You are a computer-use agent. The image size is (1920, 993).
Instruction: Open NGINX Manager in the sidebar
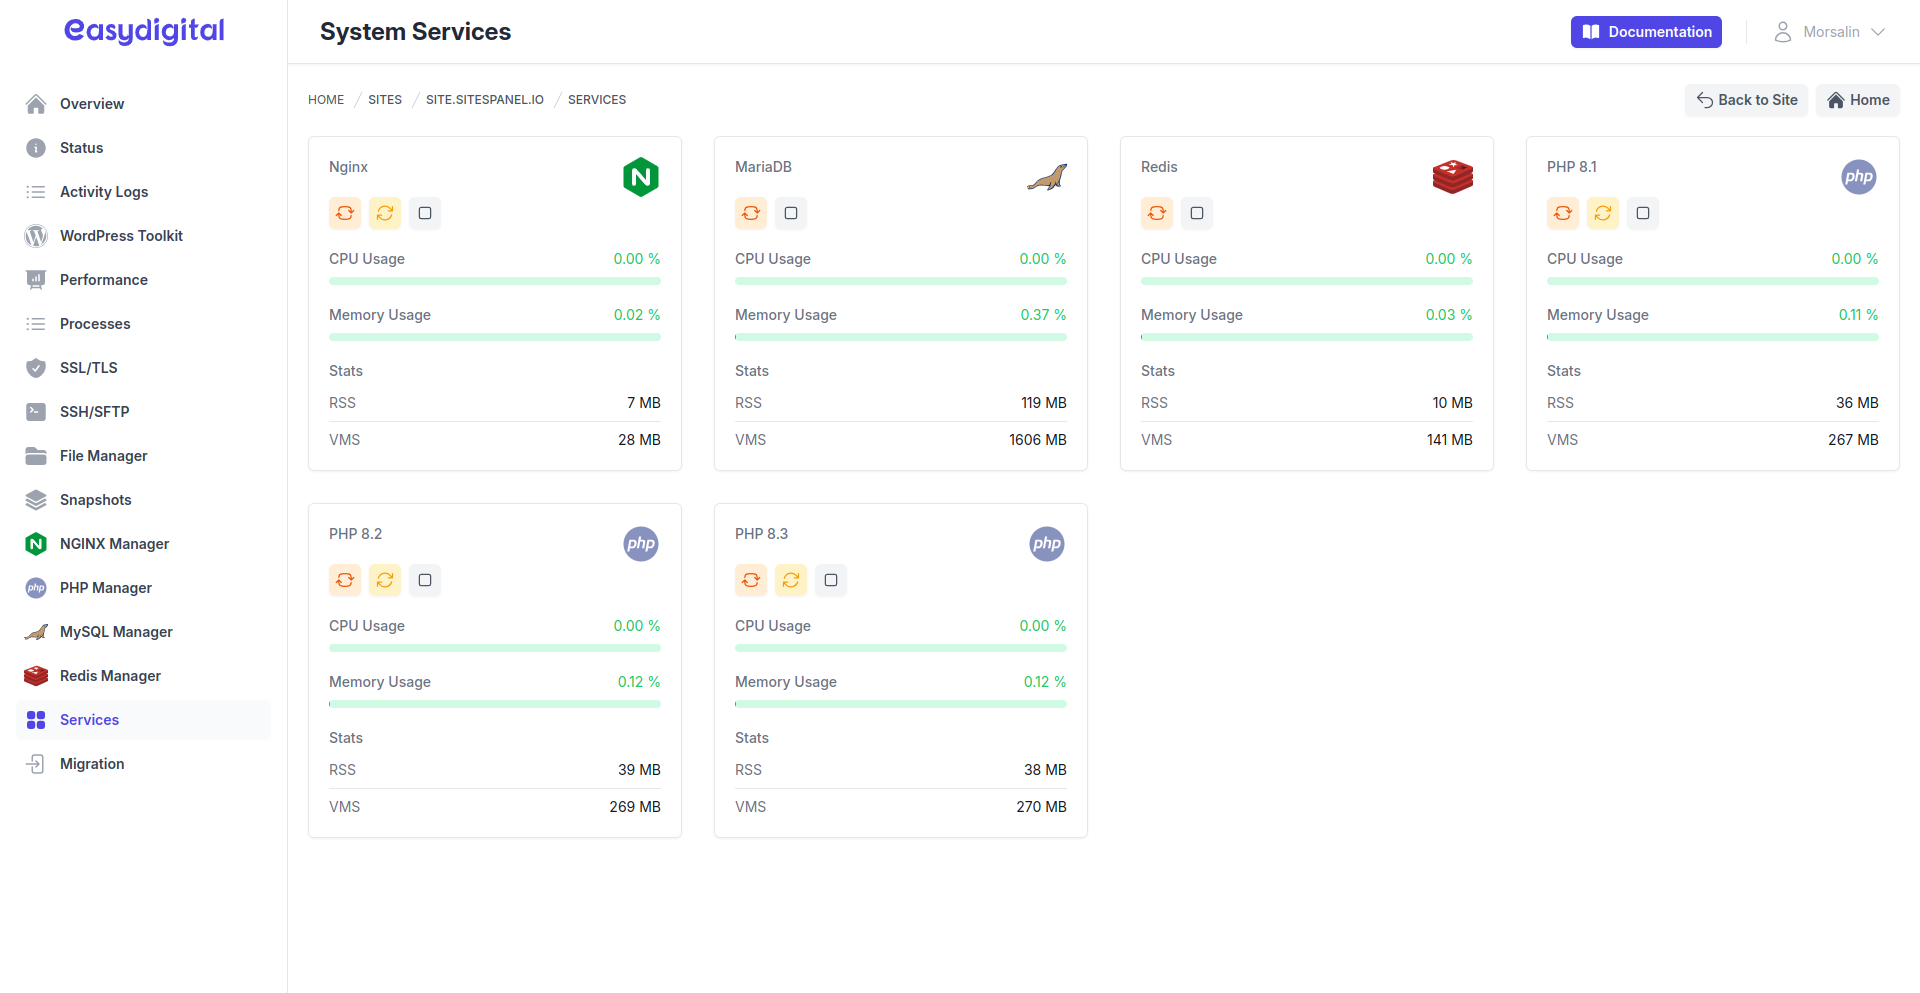click(x=114, y=544)
